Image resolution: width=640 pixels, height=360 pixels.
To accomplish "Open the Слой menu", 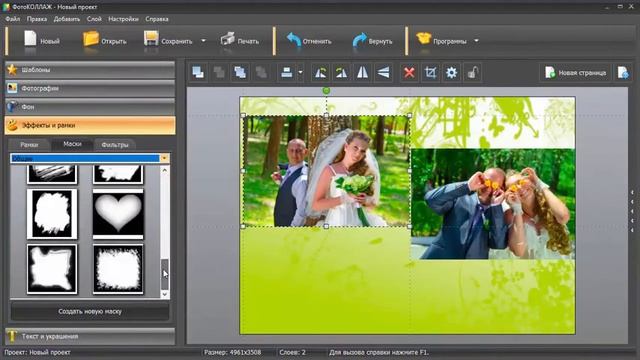I will pyautogui.click(x=94, y=19).
